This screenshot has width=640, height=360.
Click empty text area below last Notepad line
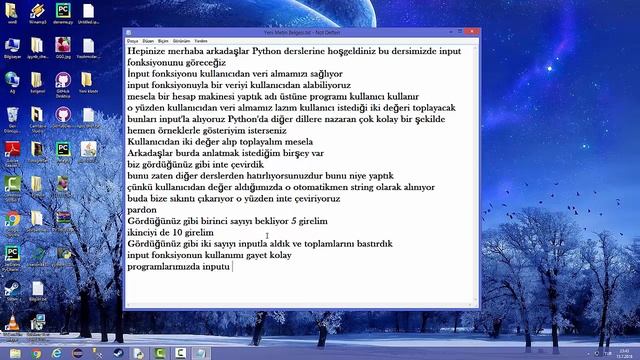tap(300, 288)
